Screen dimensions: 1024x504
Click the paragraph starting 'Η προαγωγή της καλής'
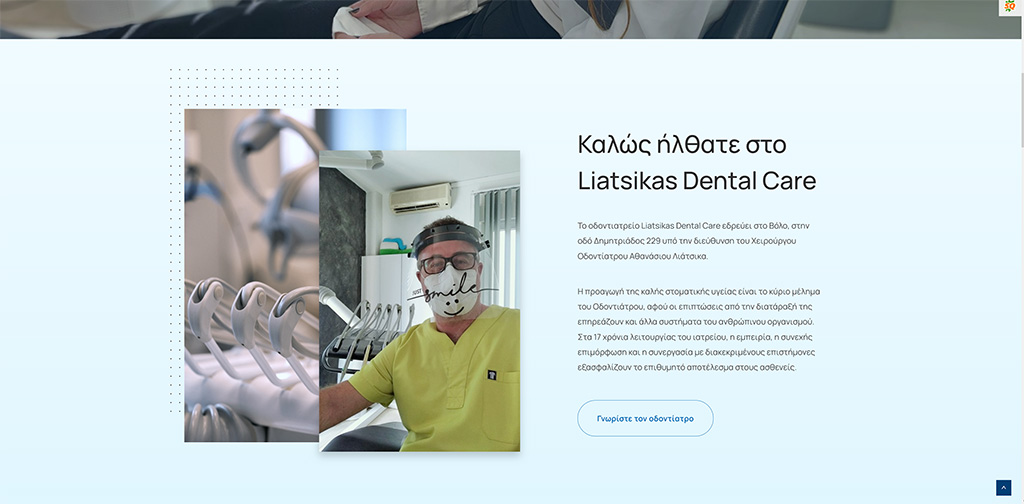[x=699, y=329]
